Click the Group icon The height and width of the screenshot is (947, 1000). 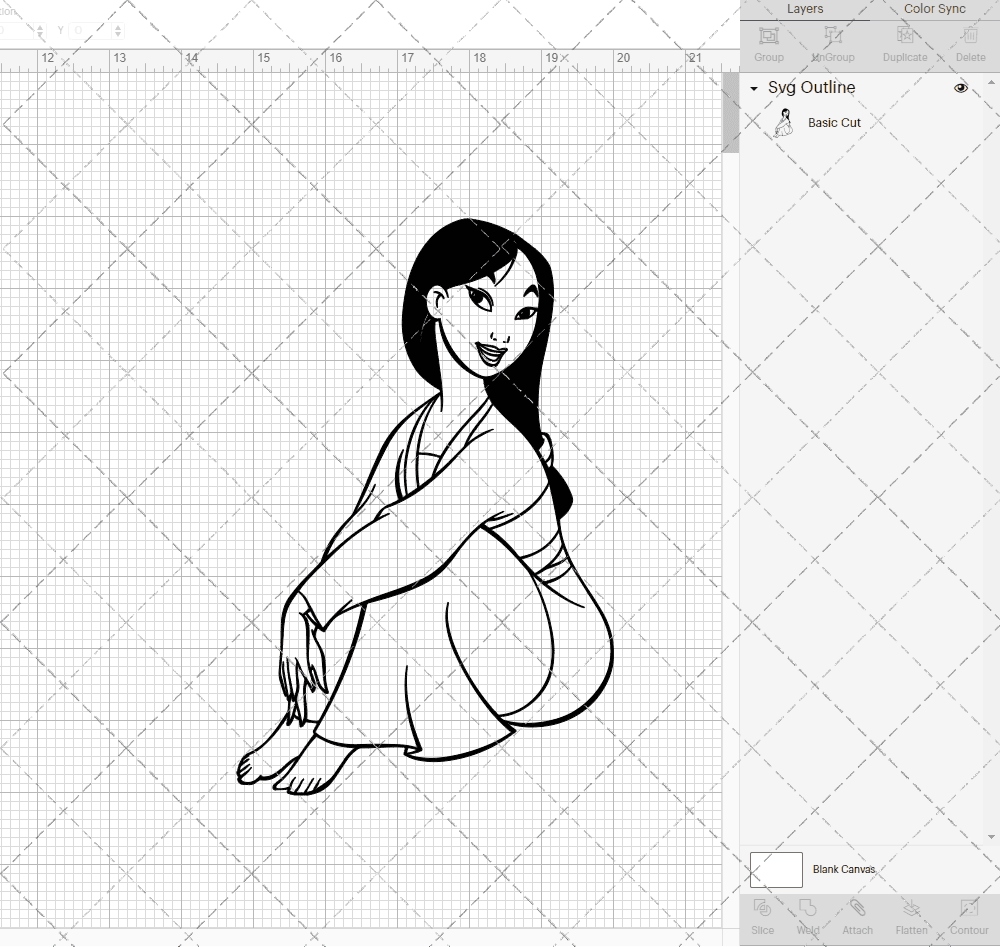point(768,45)
